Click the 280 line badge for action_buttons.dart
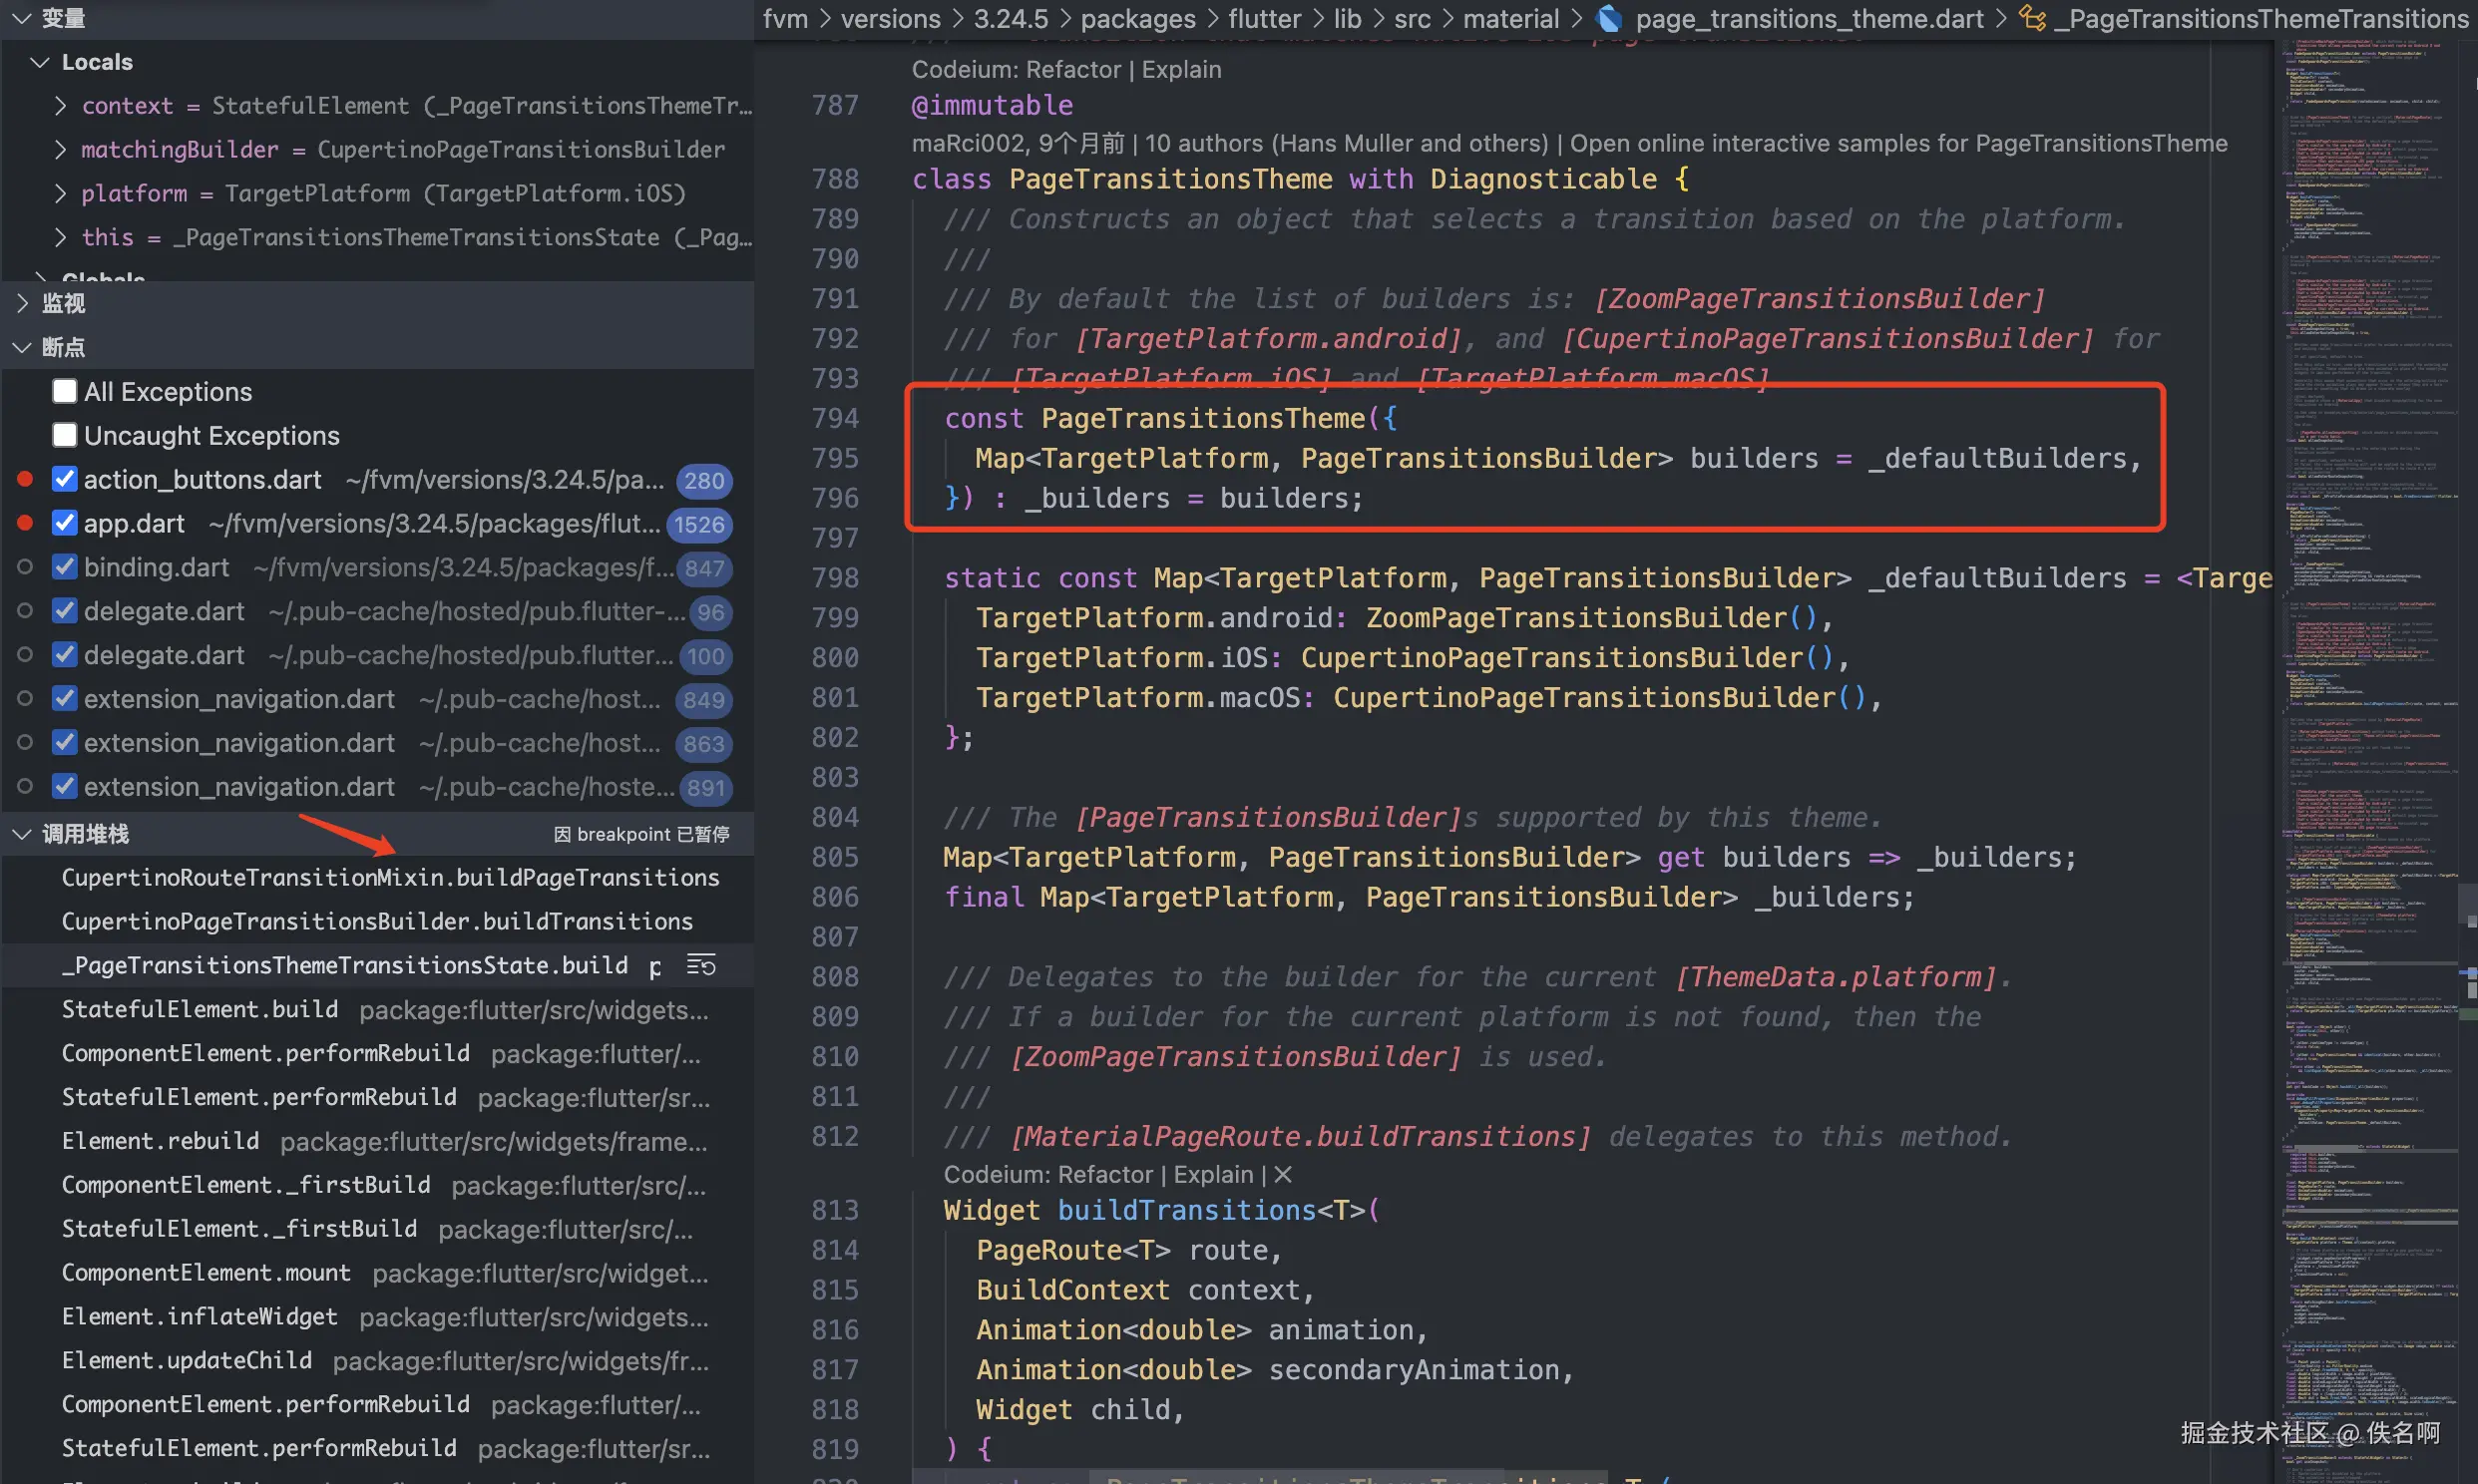Viewport: 2478px width, 1484px height. coord(704,480)
